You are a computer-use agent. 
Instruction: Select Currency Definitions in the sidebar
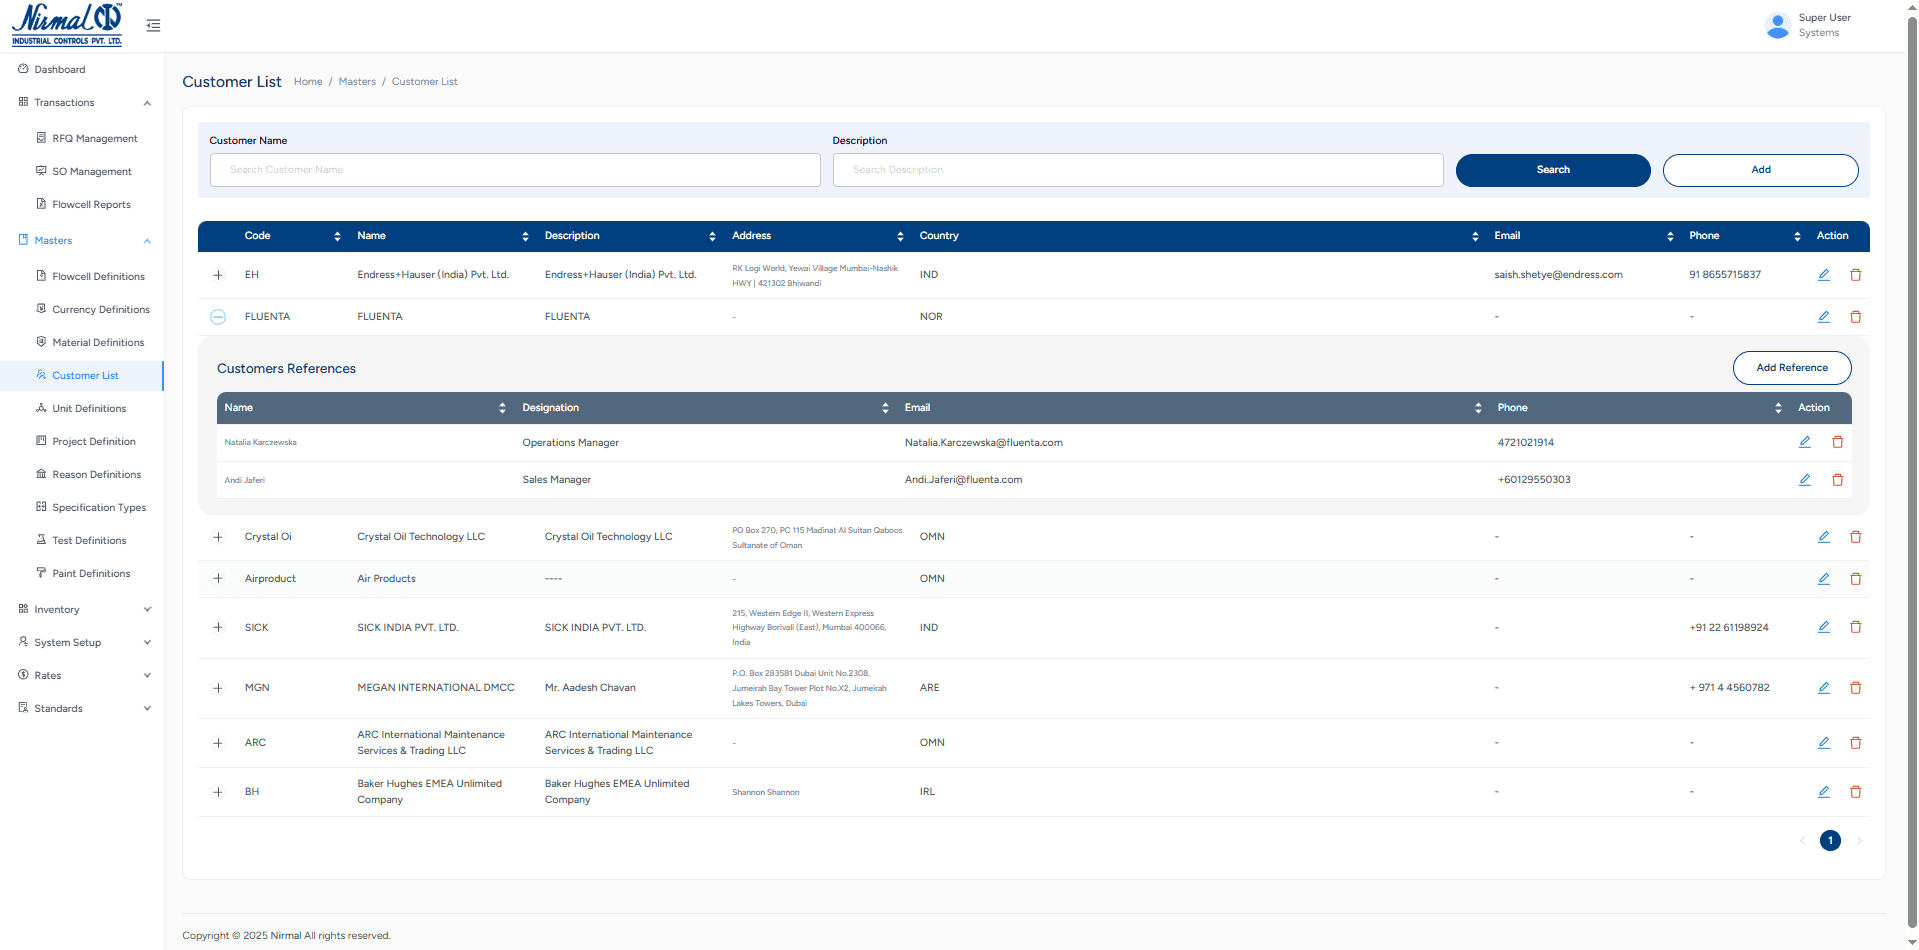(101, 309)
